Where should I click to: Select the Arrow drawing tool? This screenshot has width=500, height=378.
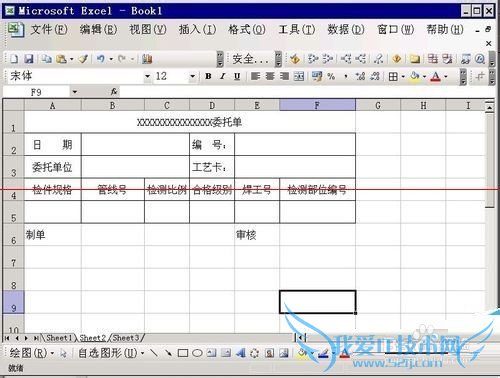(x=168, y=353)
